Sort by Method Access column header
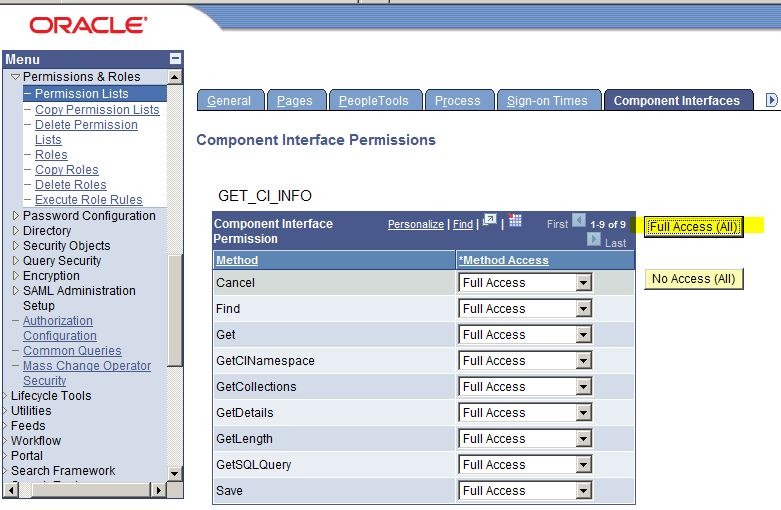 [x=504, y=260]
